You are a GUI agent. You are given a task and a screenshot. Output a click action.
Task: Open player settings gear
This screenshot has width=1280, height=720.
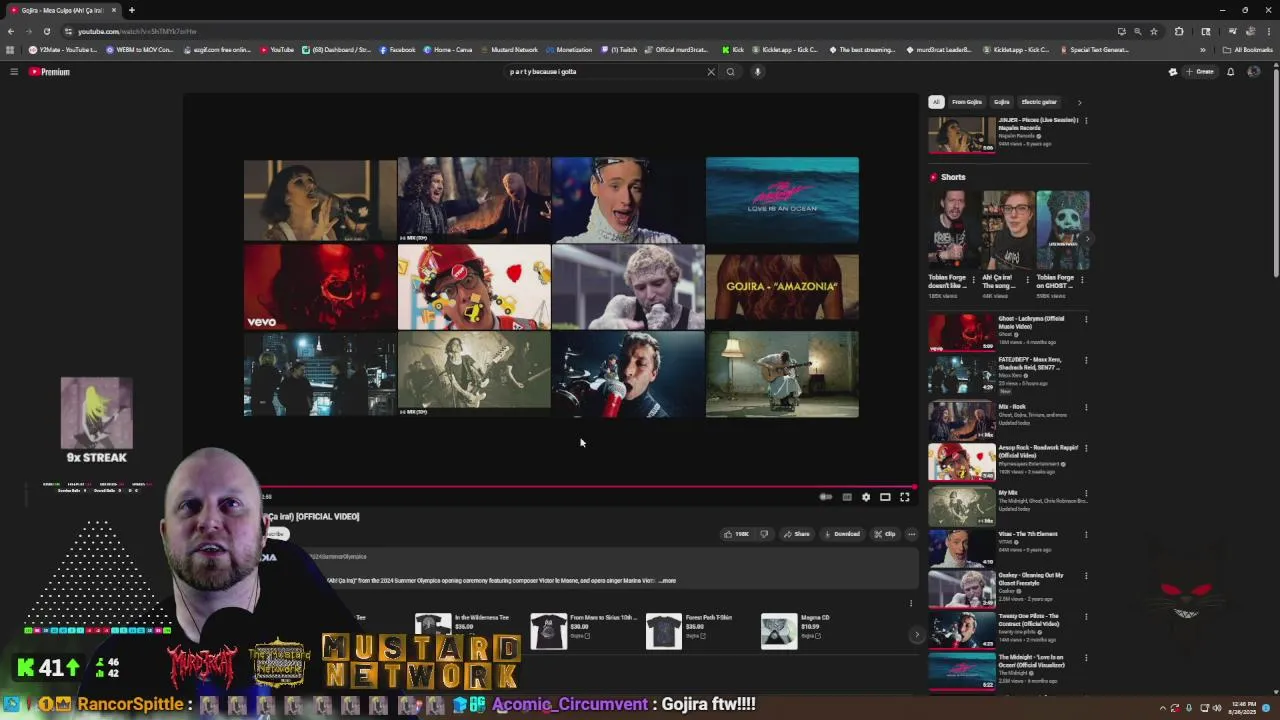coord(866,497)
